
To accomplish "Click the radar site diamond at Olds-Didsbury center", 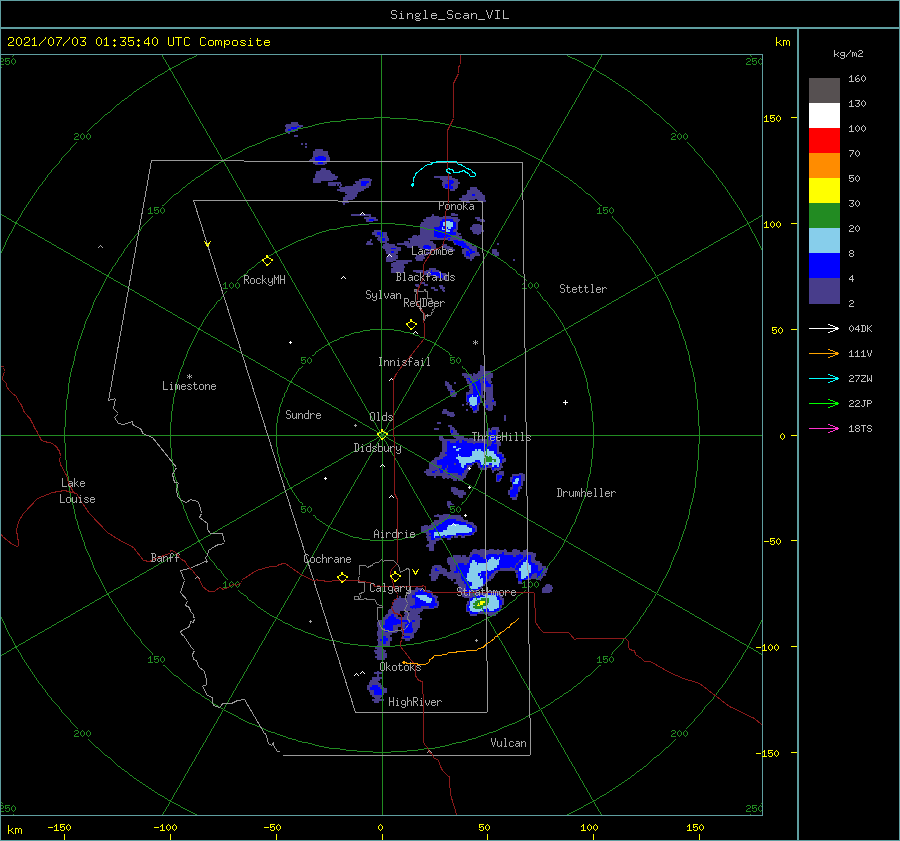I will (382, 435).
